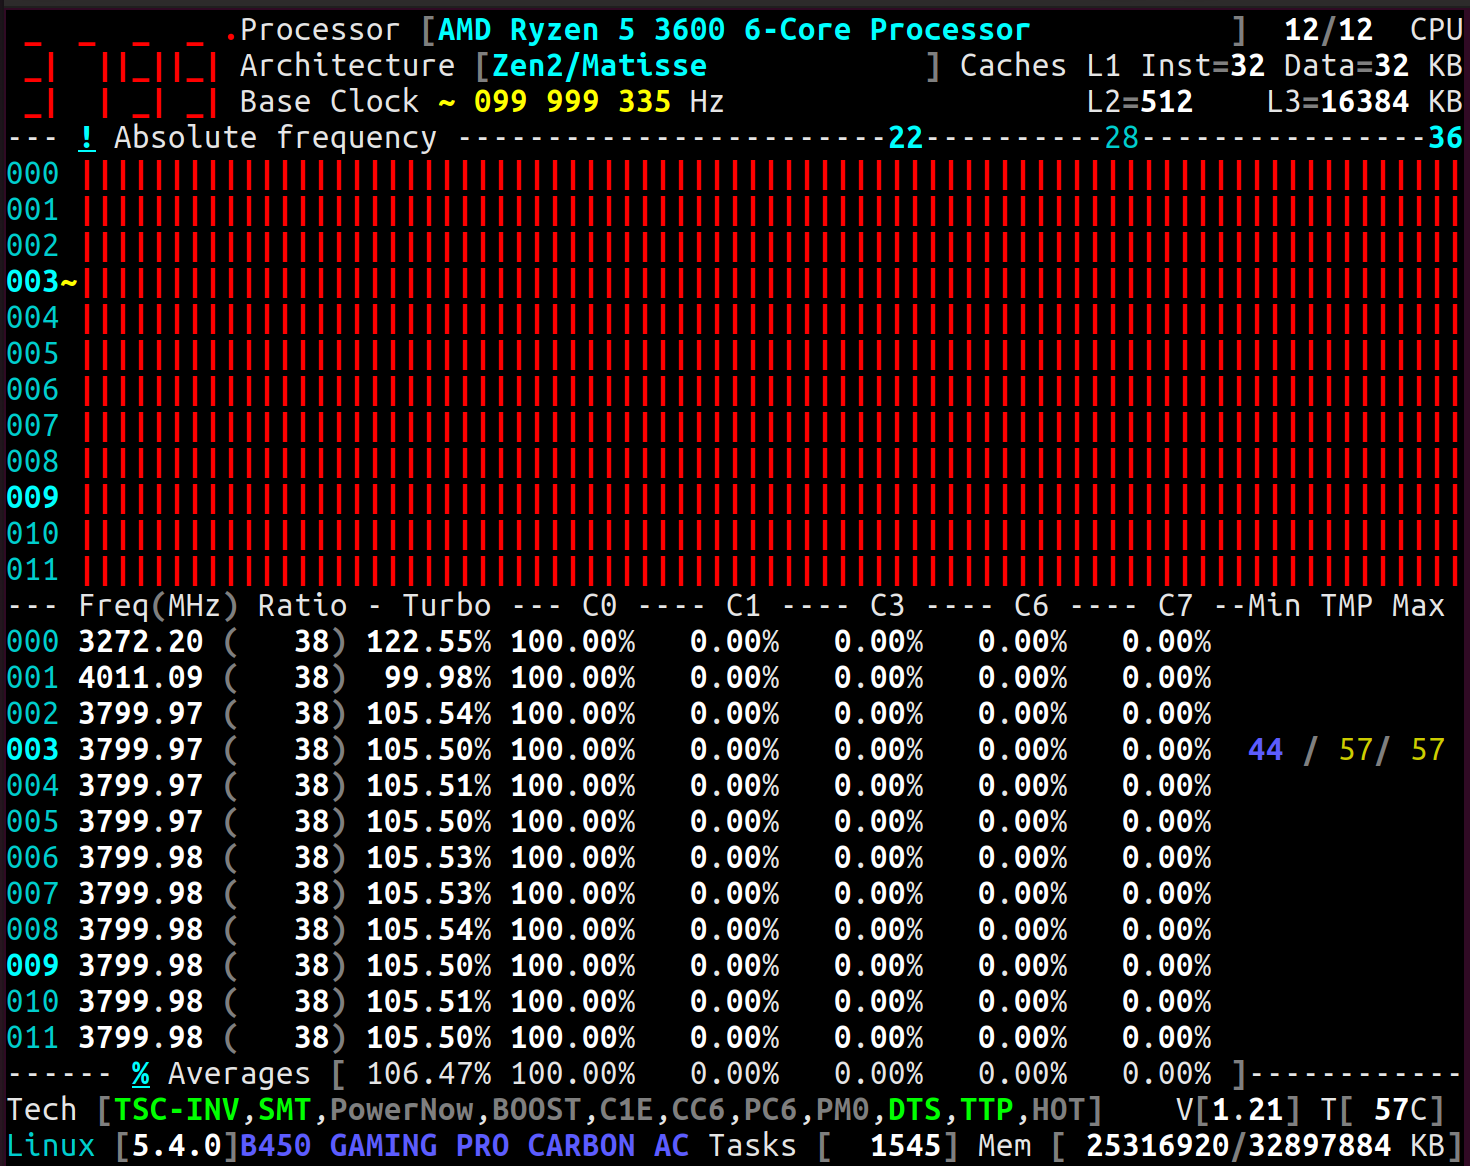Image resolution: width=1470 pixels, height=1166 pixels.
Task: Select the highlighted core 003~ bar label
Action: 41,282
